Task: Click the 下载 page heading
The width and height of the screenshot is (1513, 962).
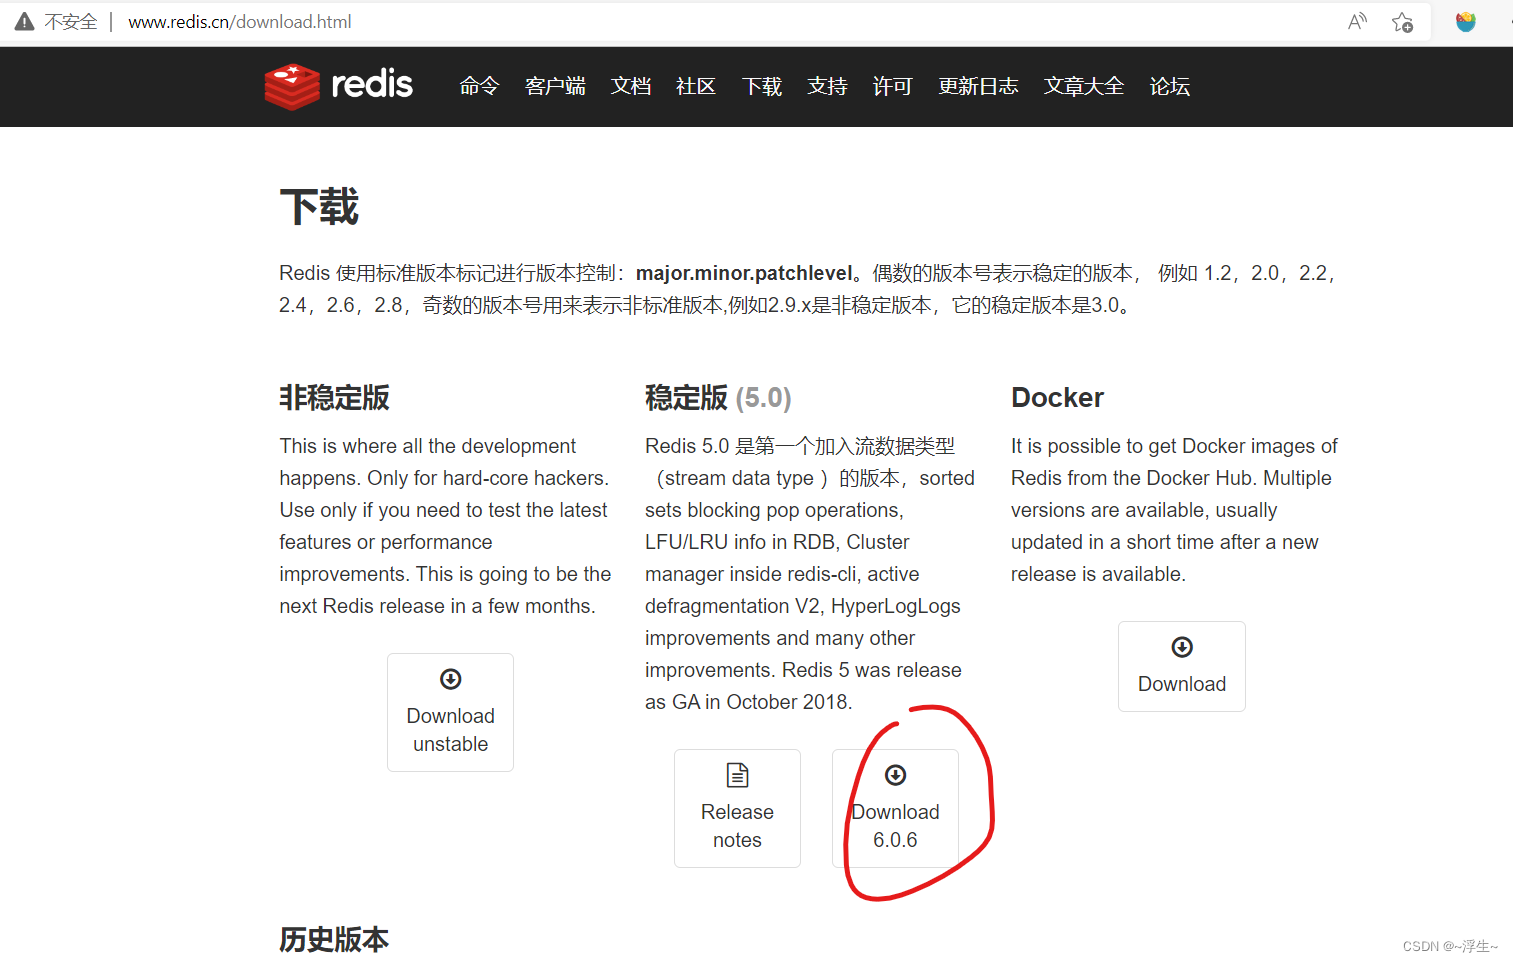Action: click(319, 207)
